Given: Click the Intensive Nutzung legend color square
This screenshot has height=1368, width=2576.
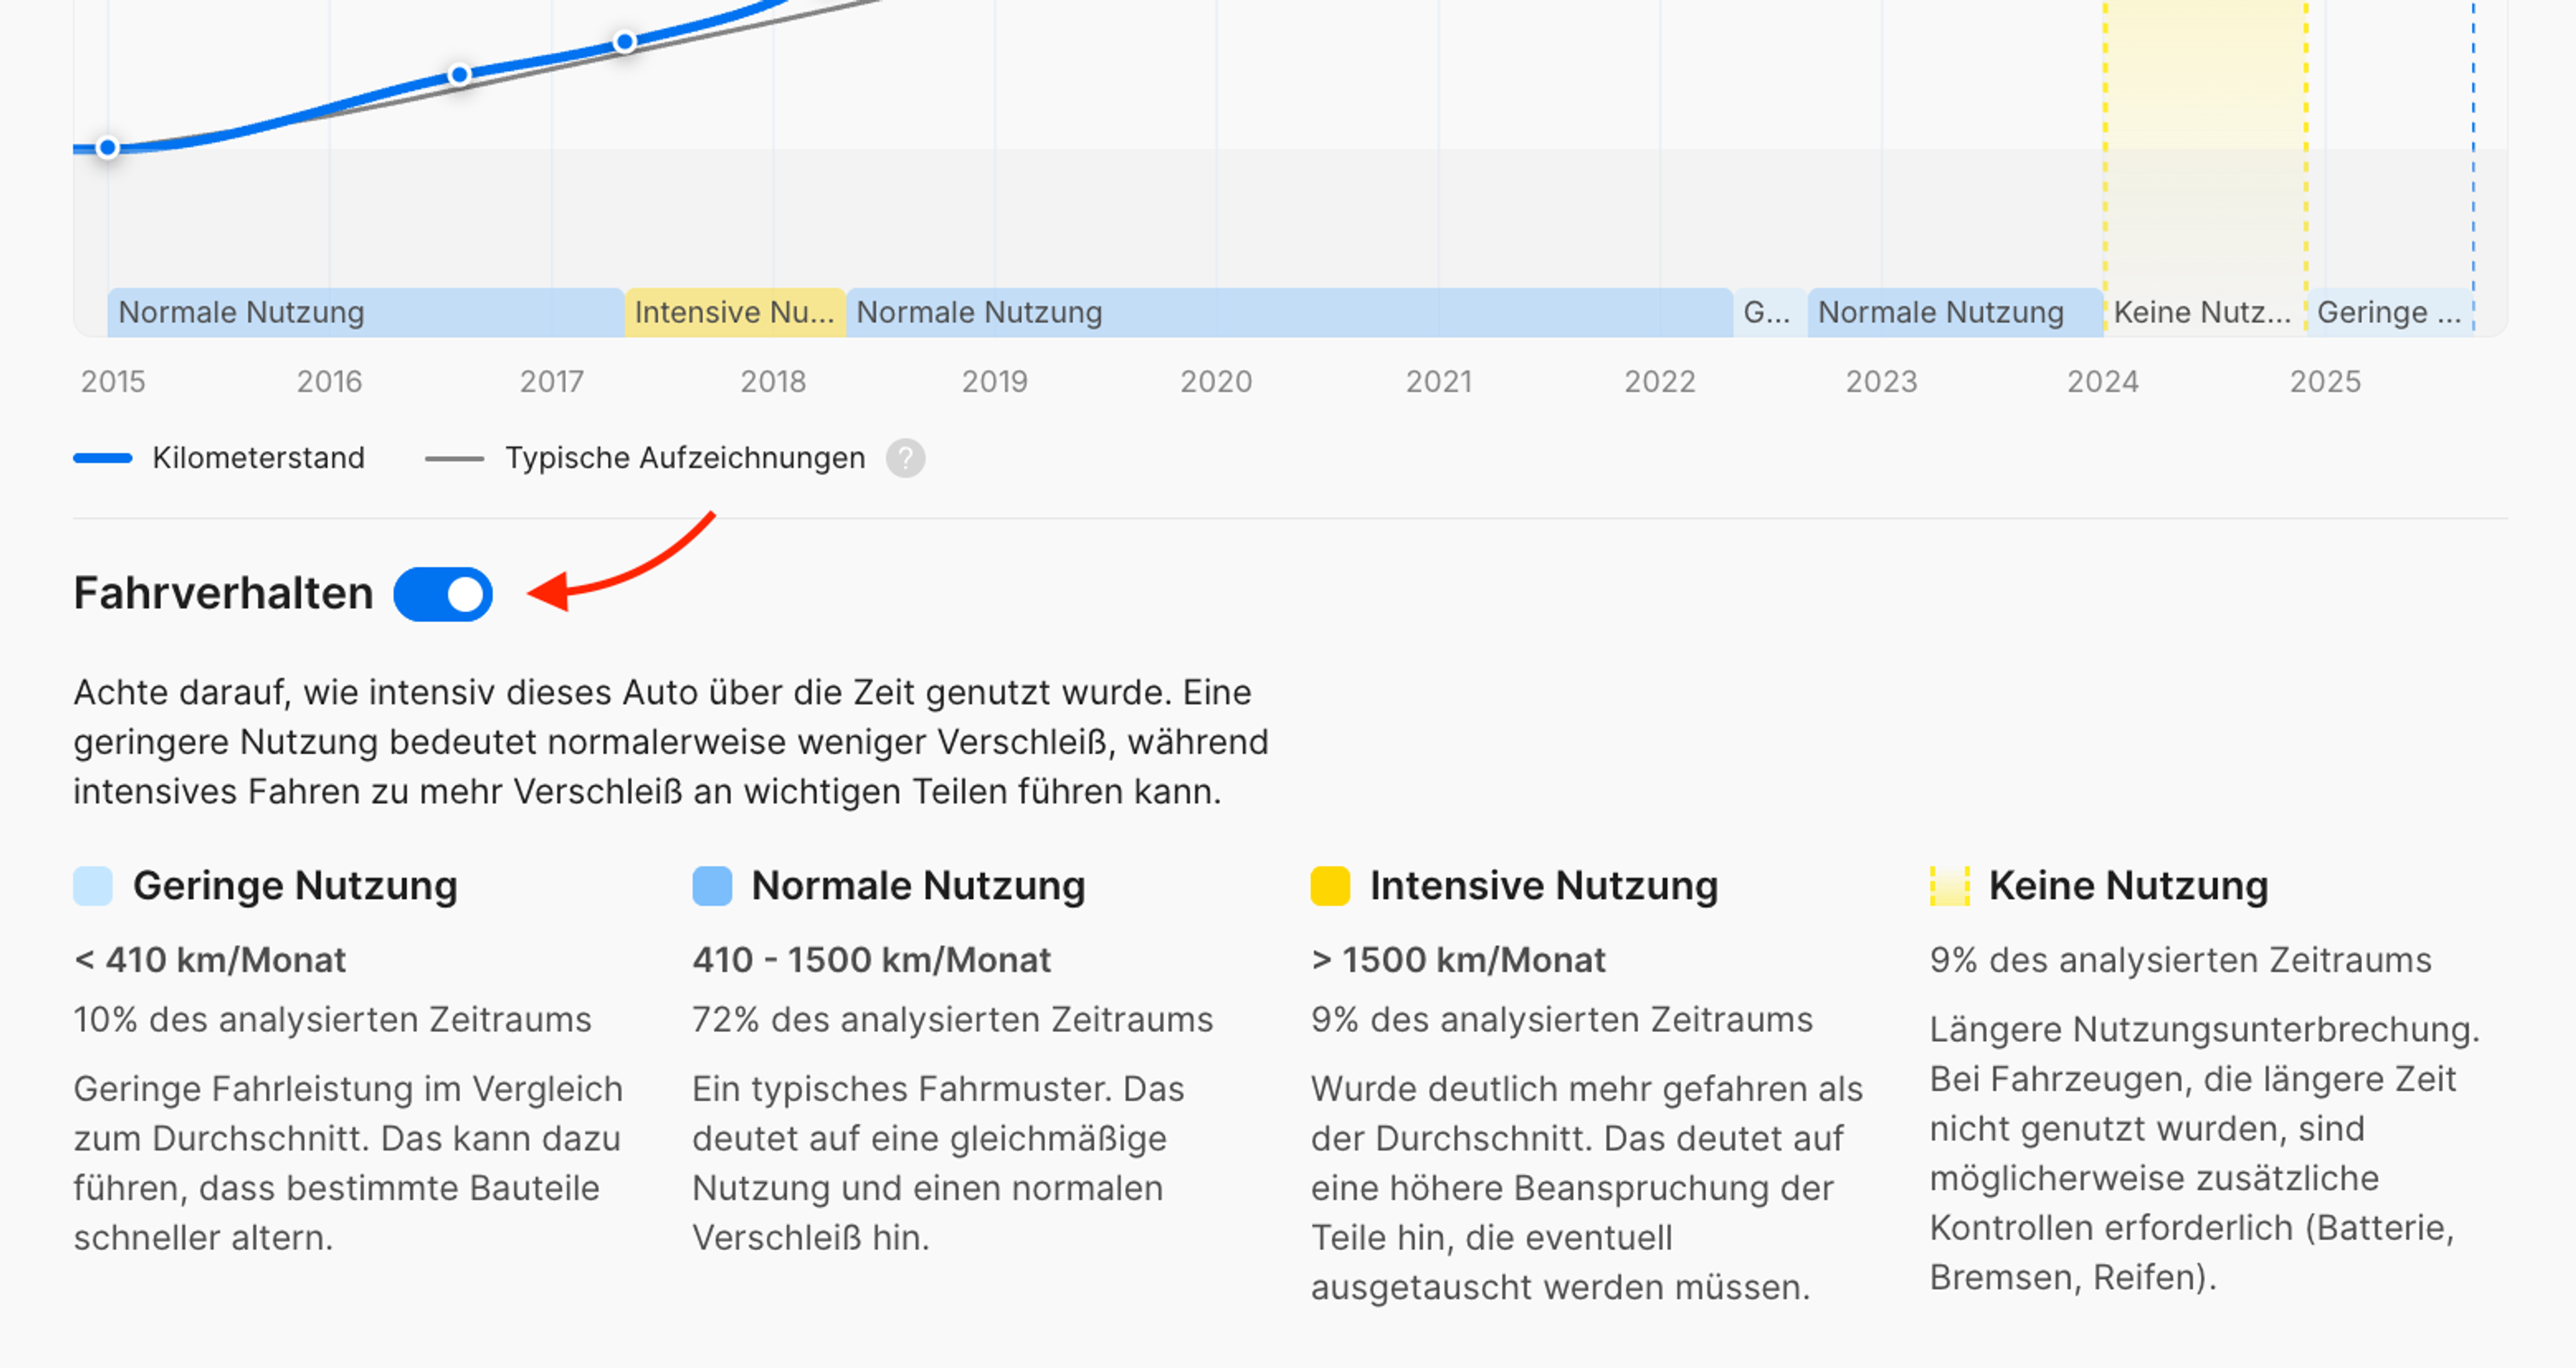Looking at the screenshot, I should tap(1330, 884).
